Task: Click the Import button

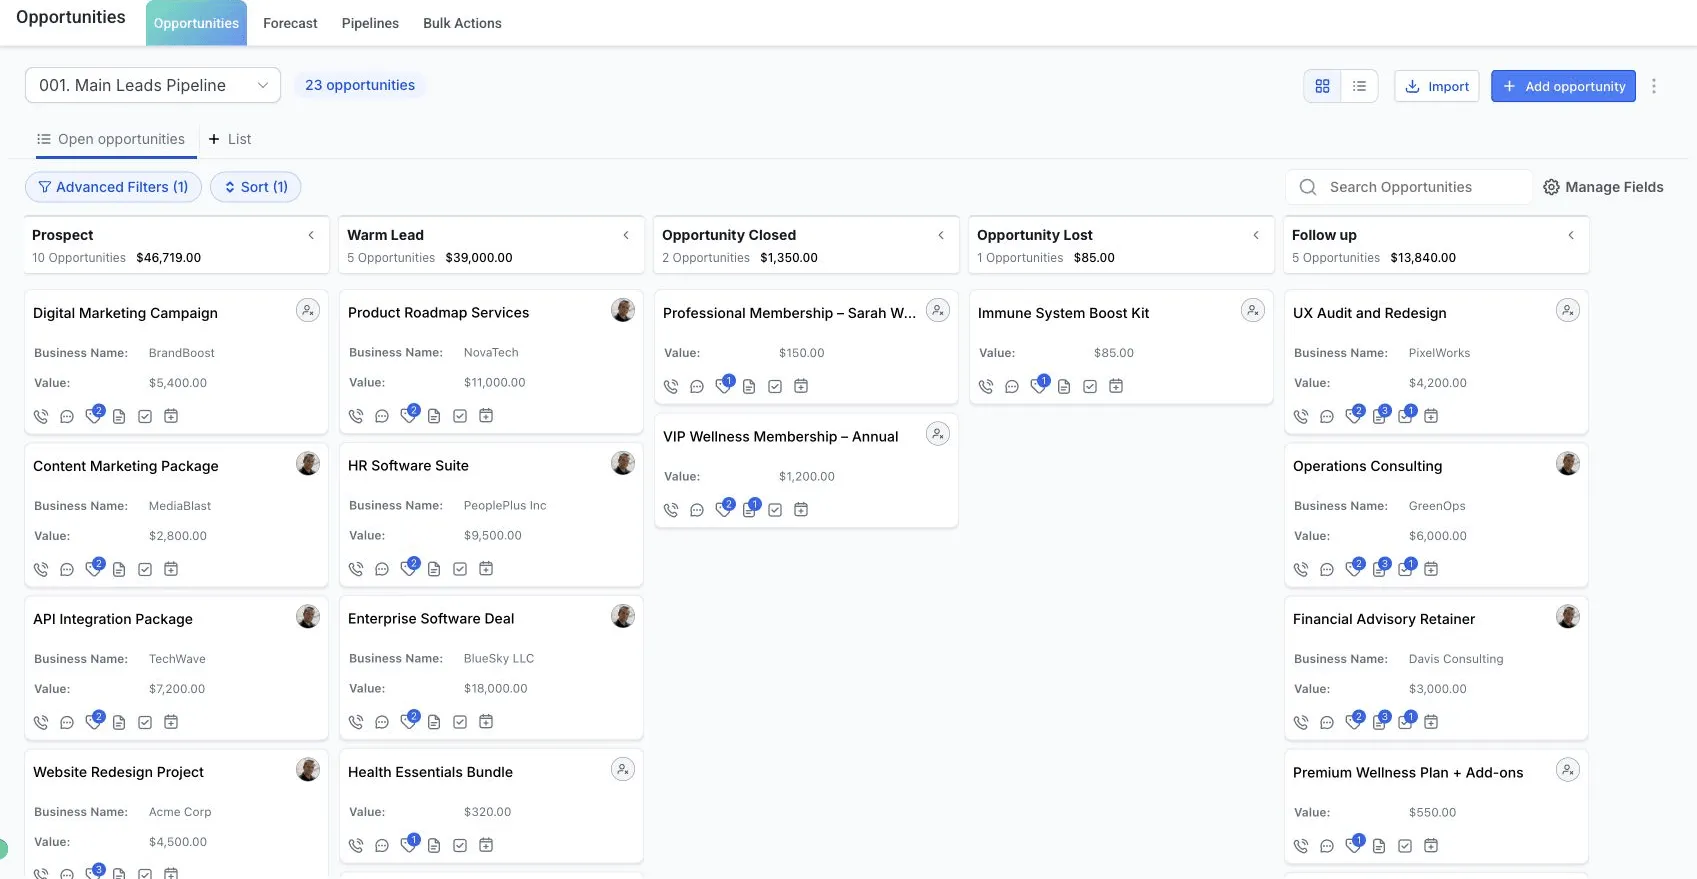Action: 1437,86
